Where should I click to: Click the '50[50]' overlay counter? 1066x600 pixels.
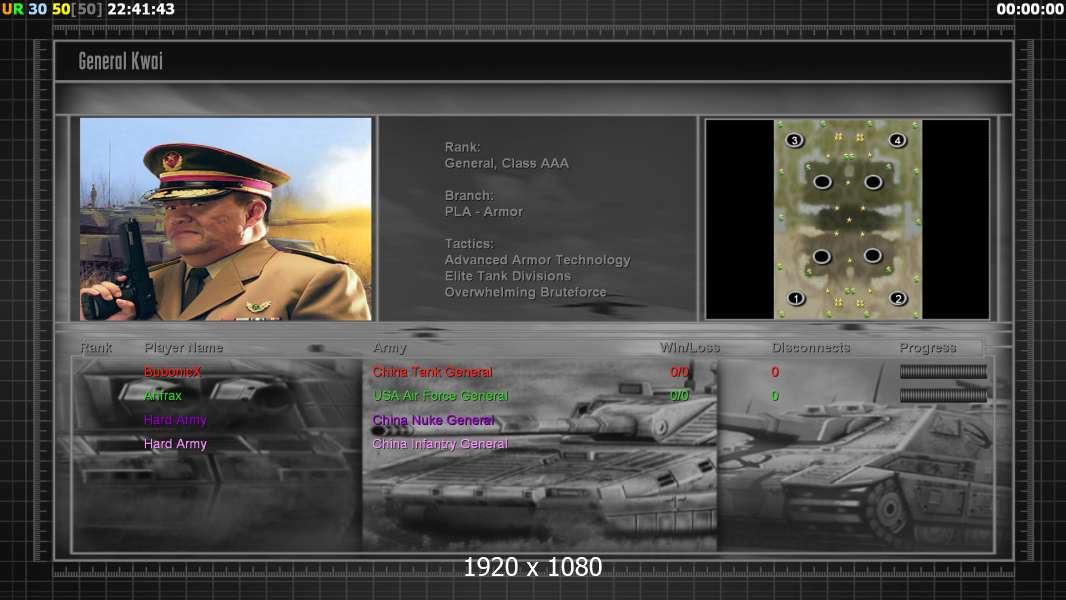[x=76, y=9]
